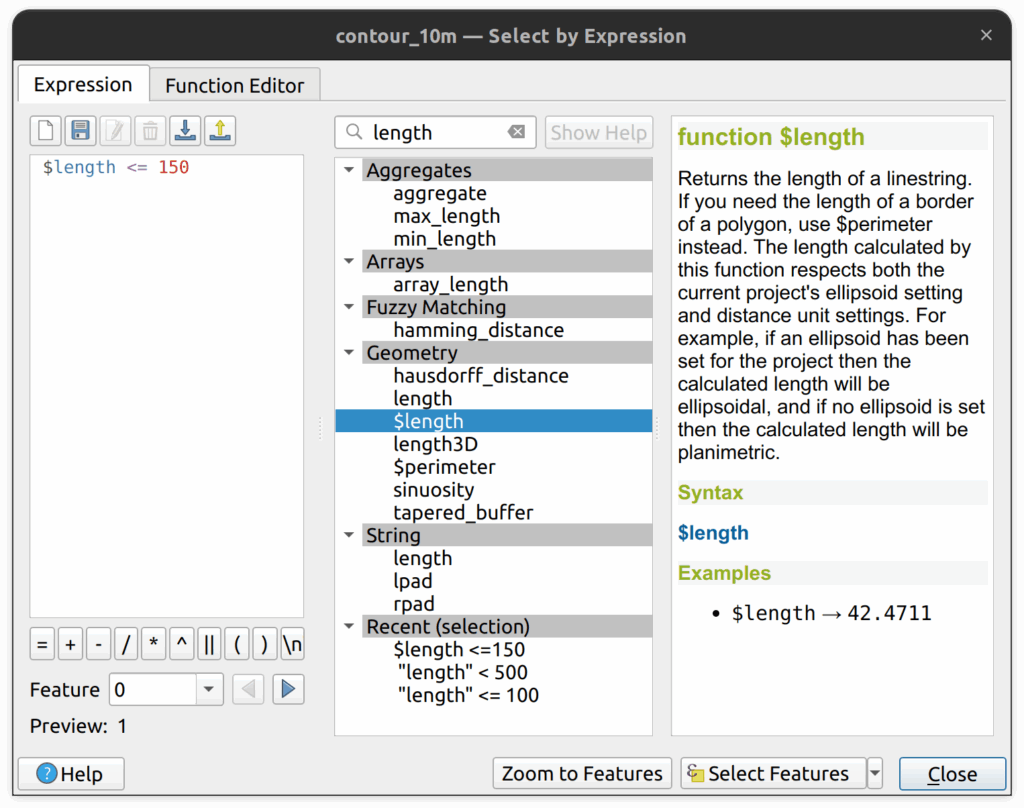Click the Aggregates group header
The image size is (1024, 808).
coord(507,170)
